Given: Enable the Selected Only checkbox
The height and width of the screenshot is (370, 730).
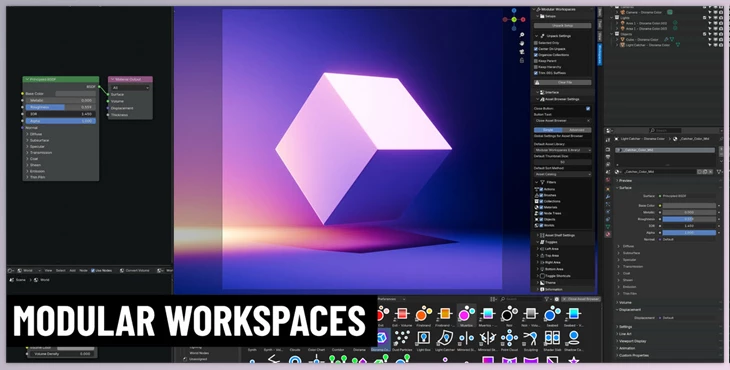Looking at the screenshot, I should [536, 43].
